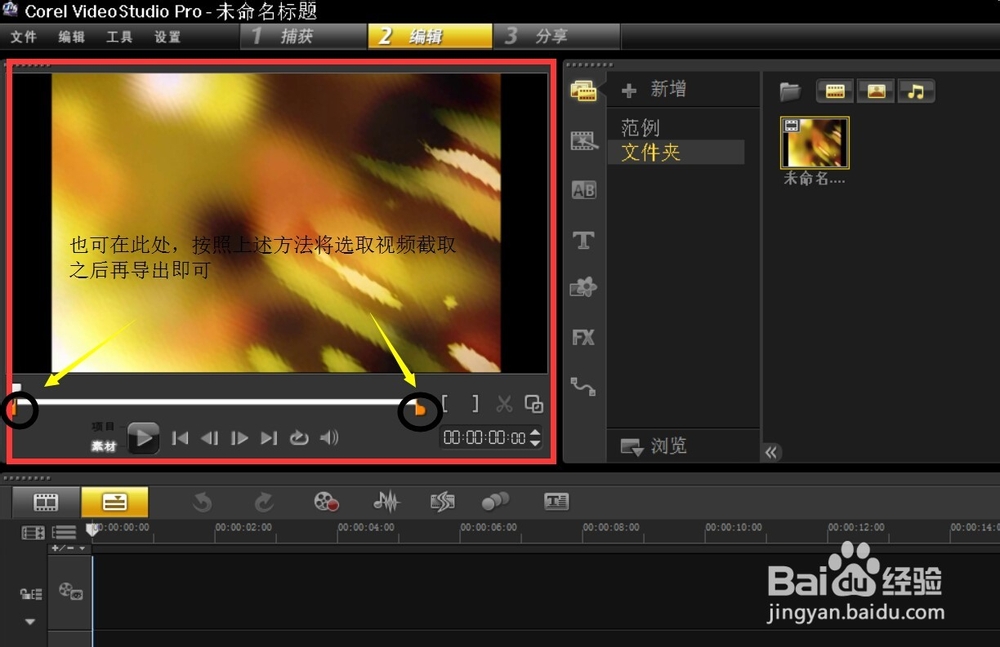Open the AB Title library icon
1000x647 pixels.
[x=584, y=190]
